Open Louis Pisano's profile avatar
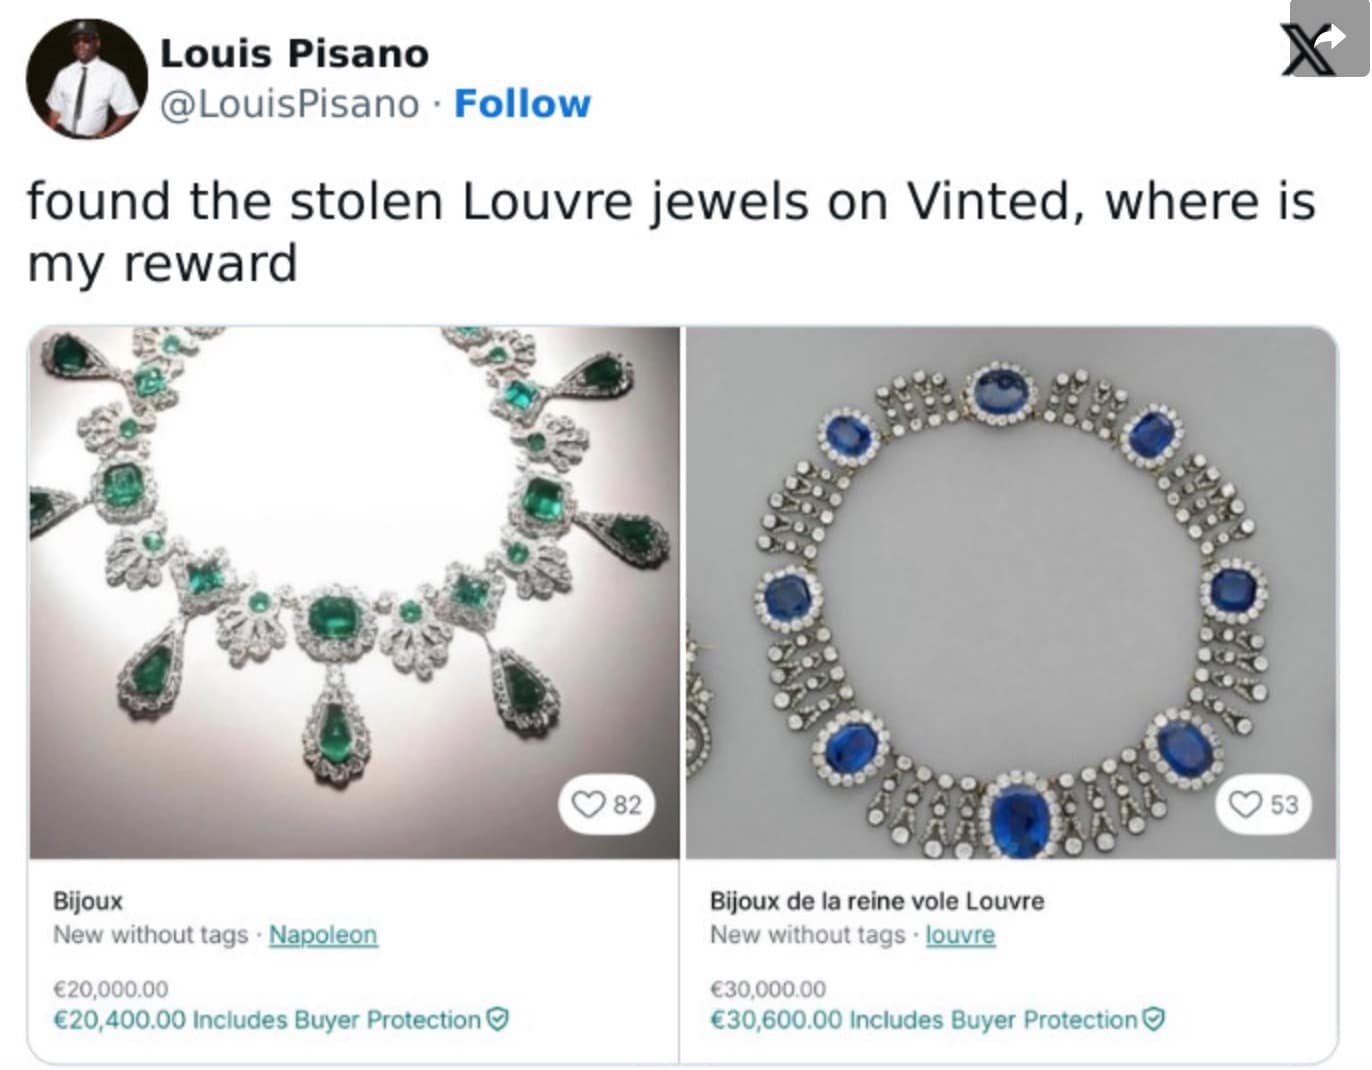1372x1070 pixels. (86, 78)
